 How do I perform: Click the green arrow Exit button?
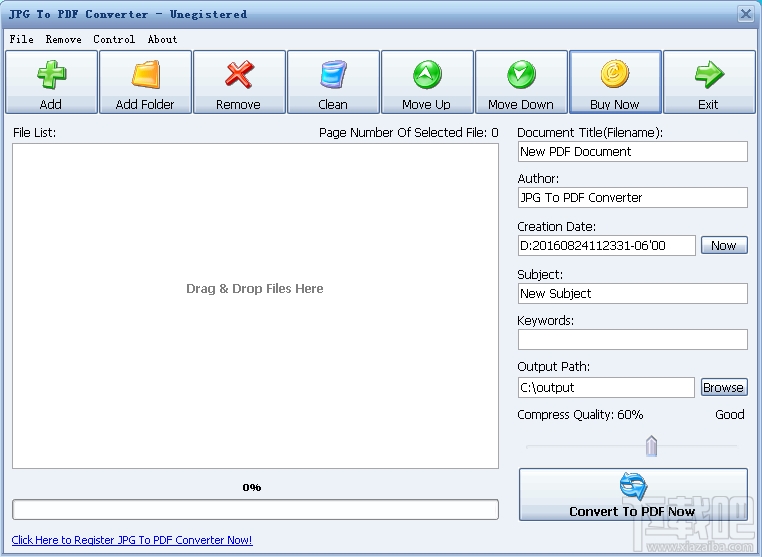click(x=710, y=82)
